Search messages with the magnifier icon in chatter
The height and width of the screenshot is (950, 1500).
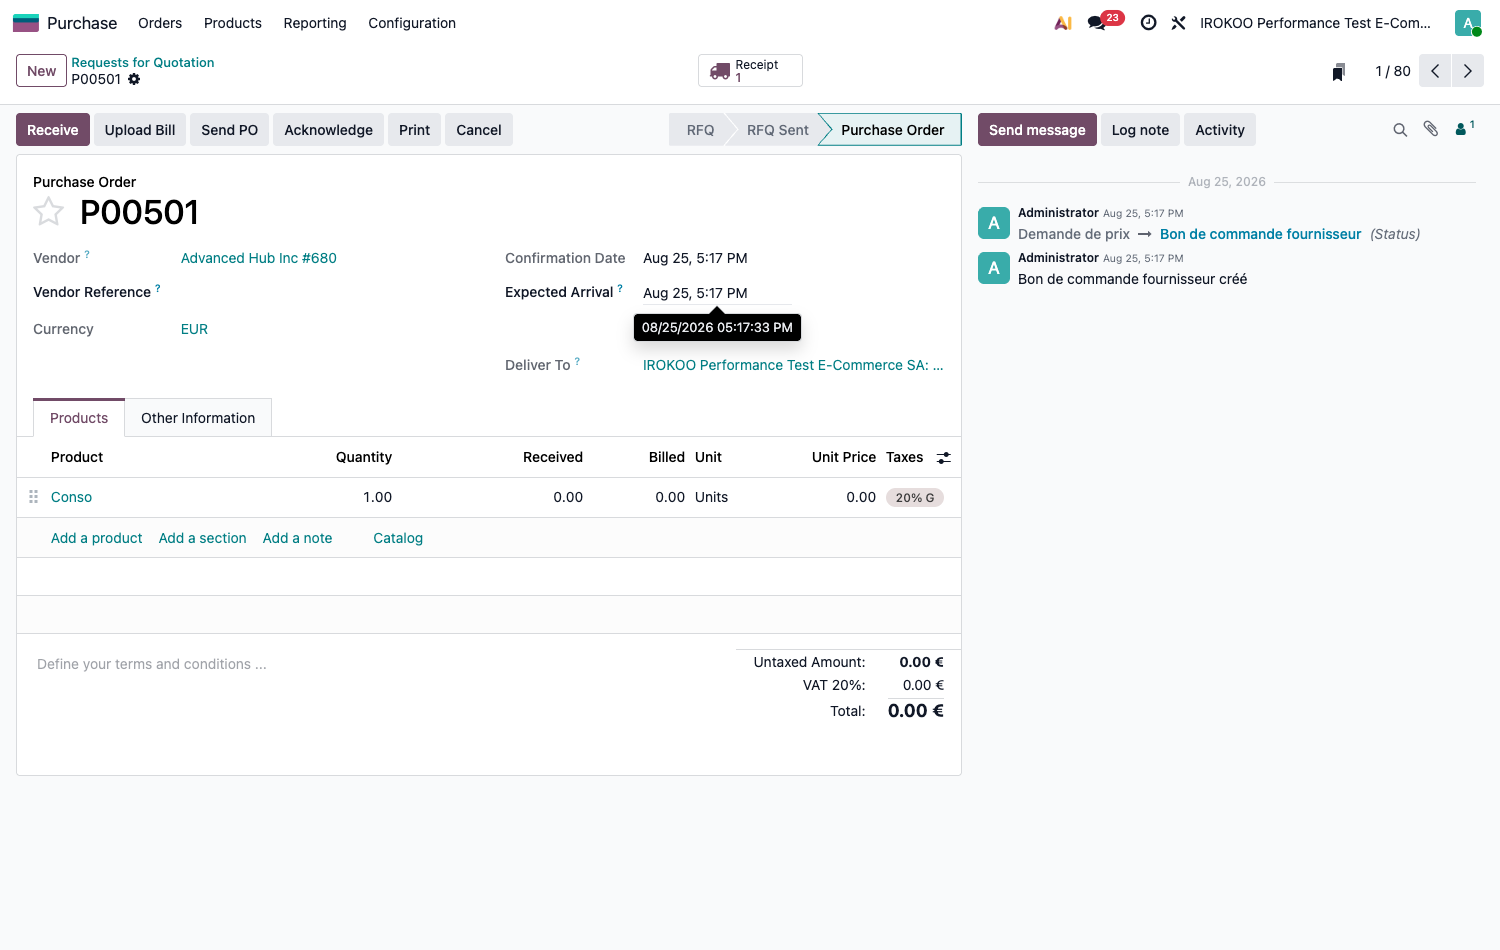point(1400,130)
